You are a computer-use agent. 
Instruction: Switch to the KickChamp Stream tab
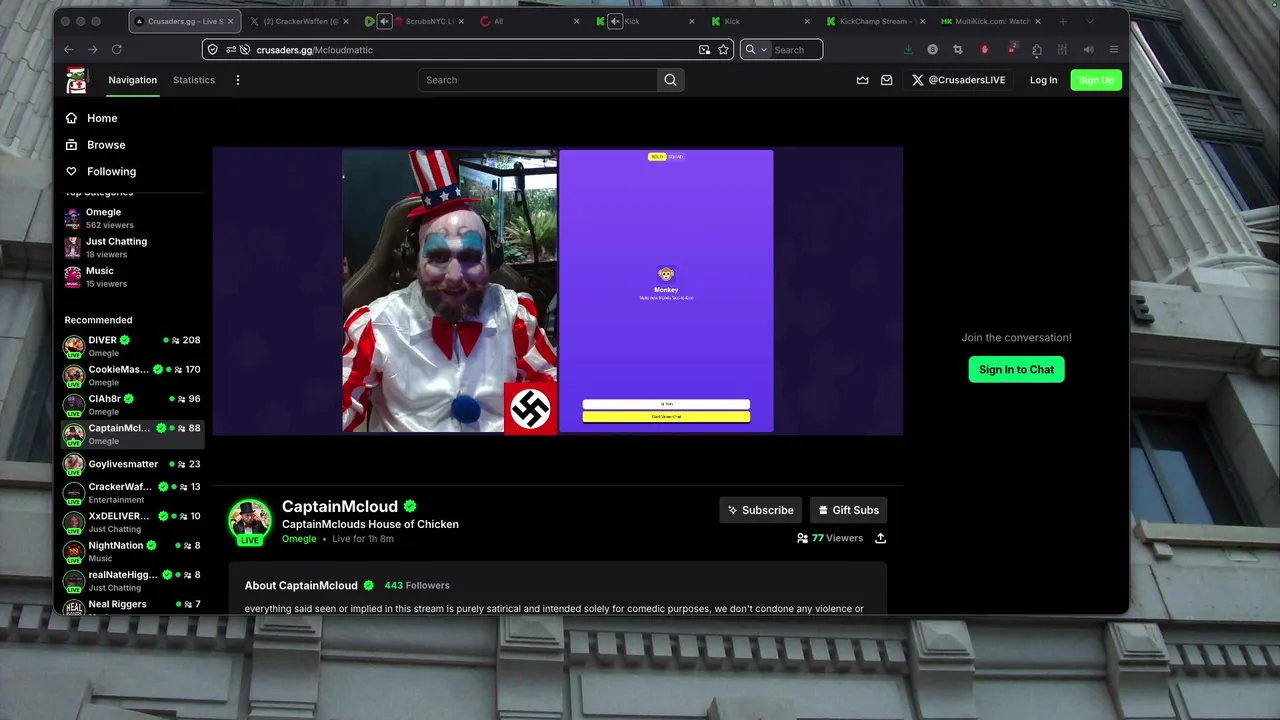(875, 21)
